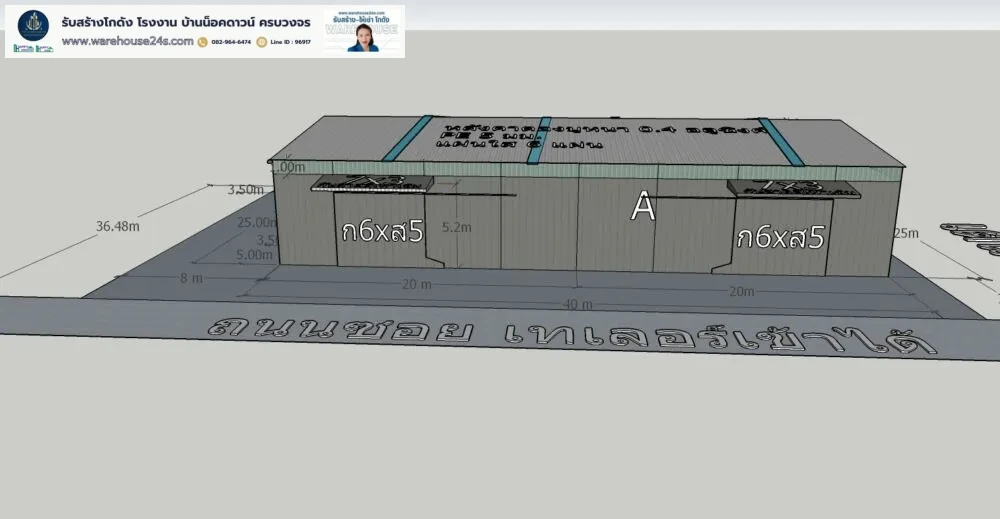This screenshot has height=519, width=1000.
Task: Click the round company logo in the banner
Action: 33,24
